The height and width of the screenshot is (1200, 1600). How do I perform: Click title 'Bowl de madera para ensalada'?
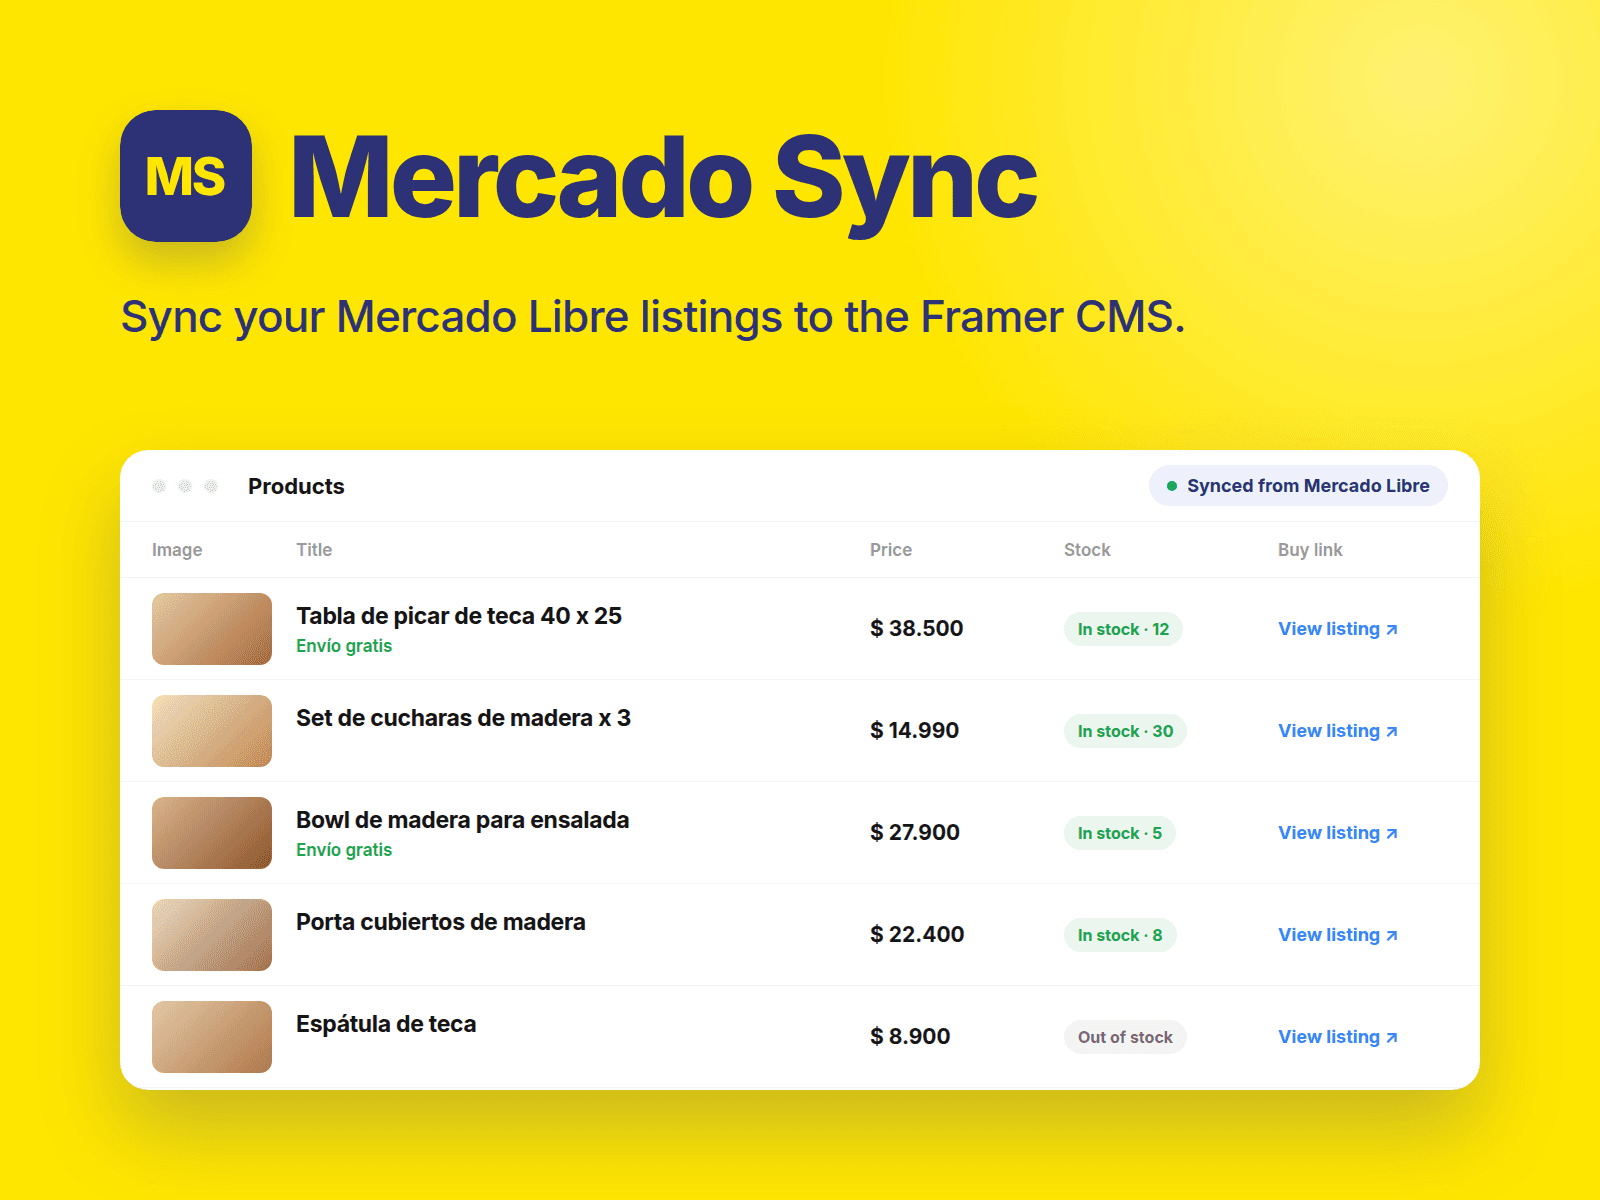(463, 820)
